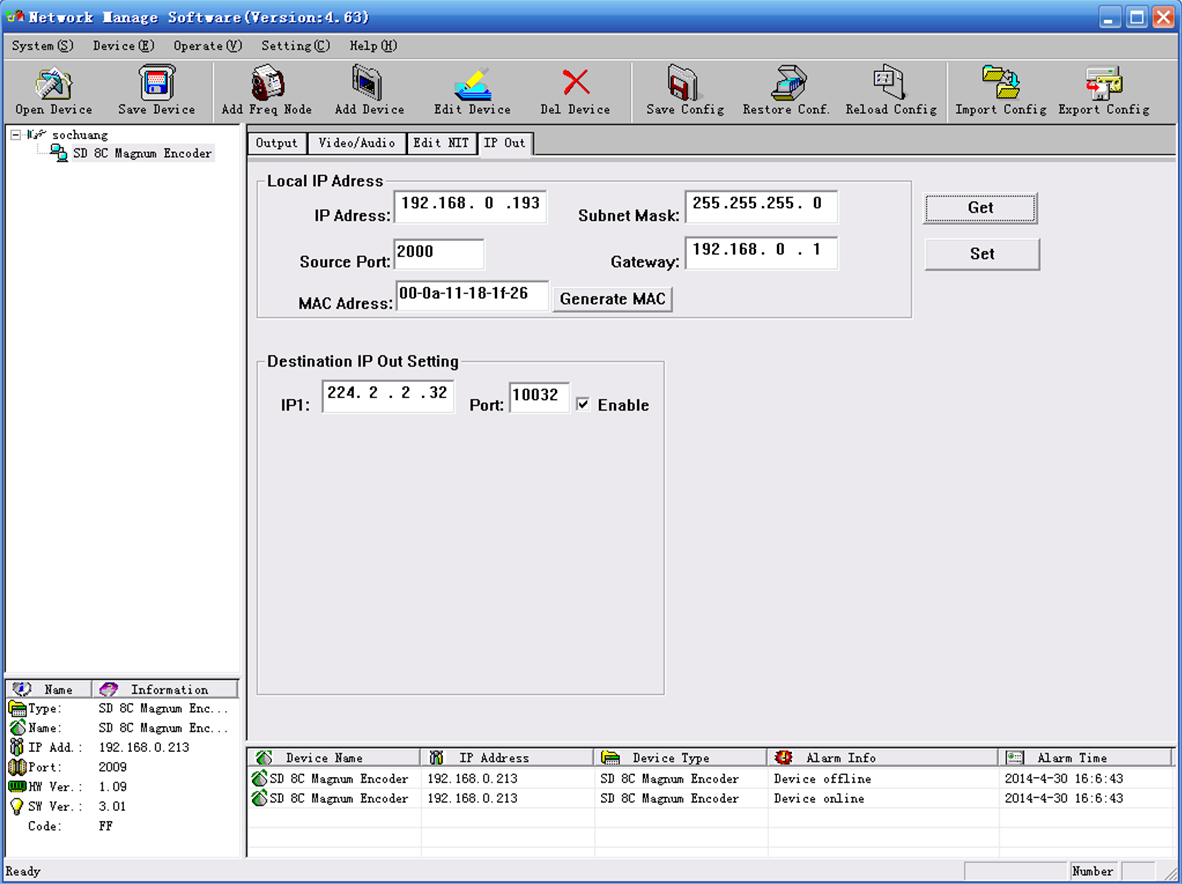Close the Network Manage Software window
Image resolution: width=1182 pixels, height=884 pixels.
(x=1164, y=17)
